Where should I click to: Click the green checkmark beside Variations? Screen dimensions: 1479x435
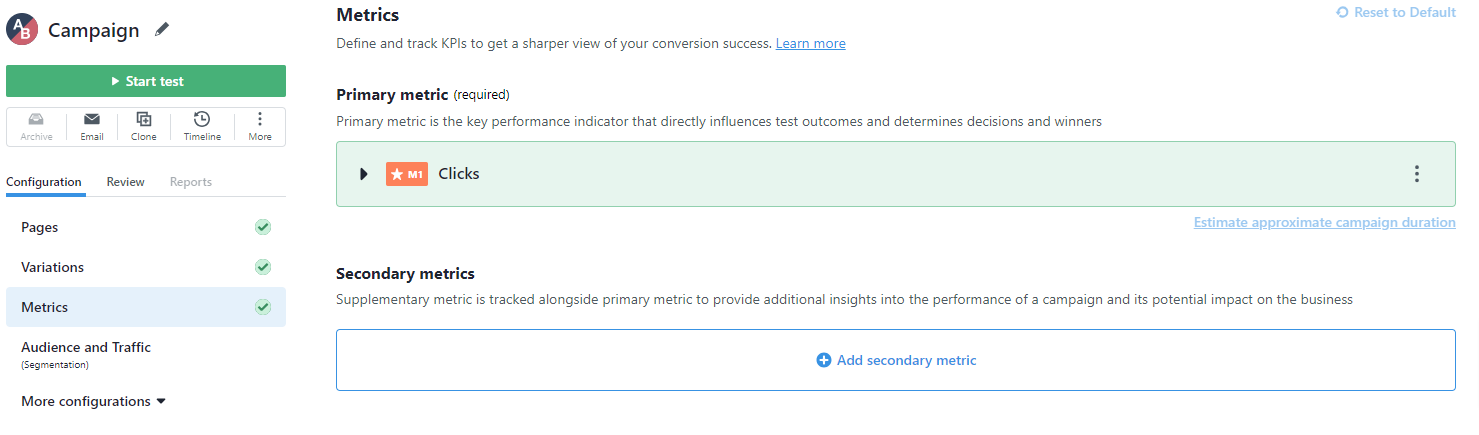pyautogui.click(x=263, y=267)
